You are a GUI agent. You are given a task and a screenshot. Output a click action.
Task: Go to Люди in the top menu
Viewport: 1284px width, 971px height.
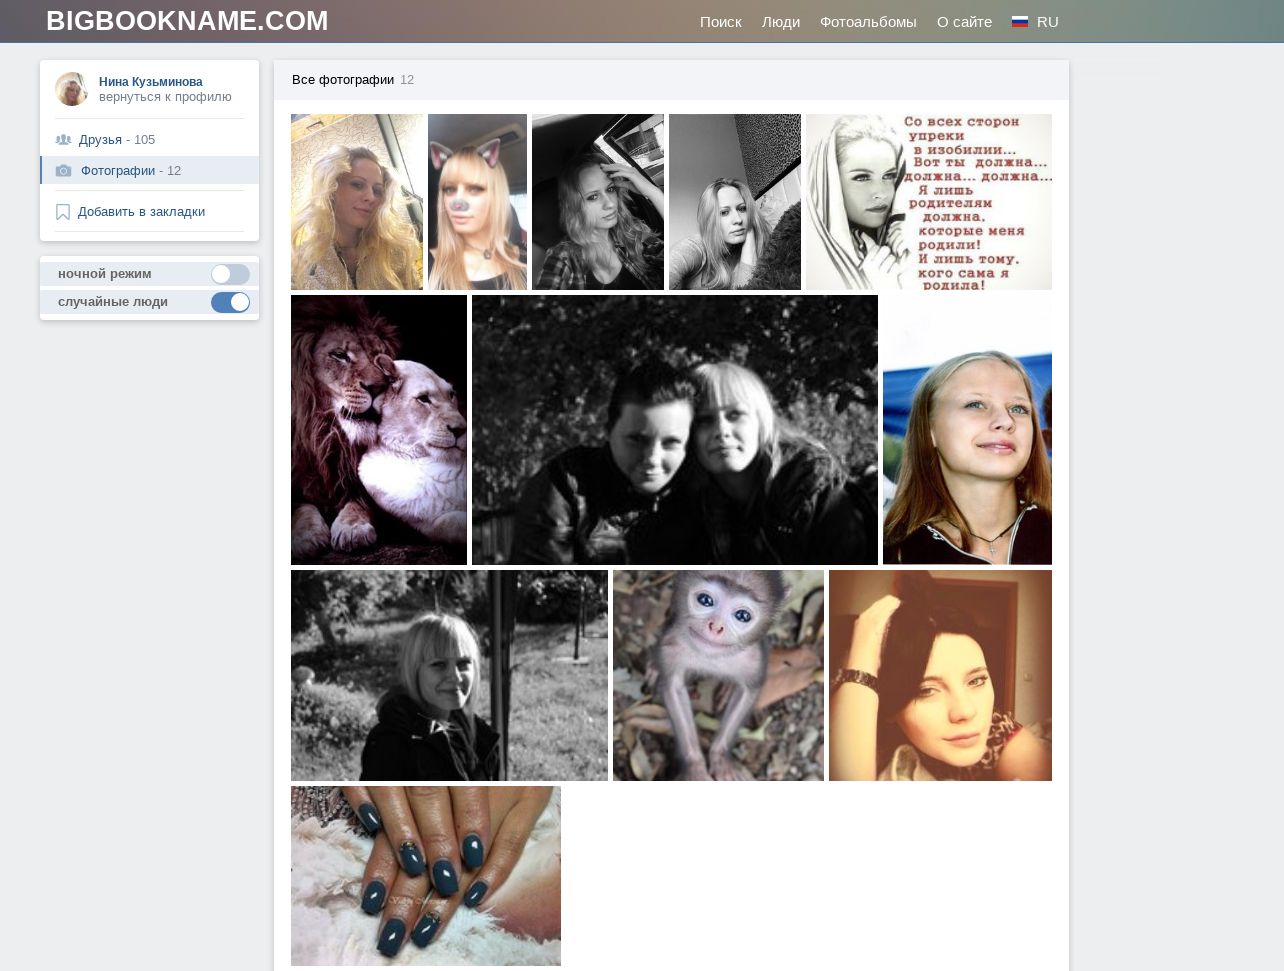click(780, 22)
